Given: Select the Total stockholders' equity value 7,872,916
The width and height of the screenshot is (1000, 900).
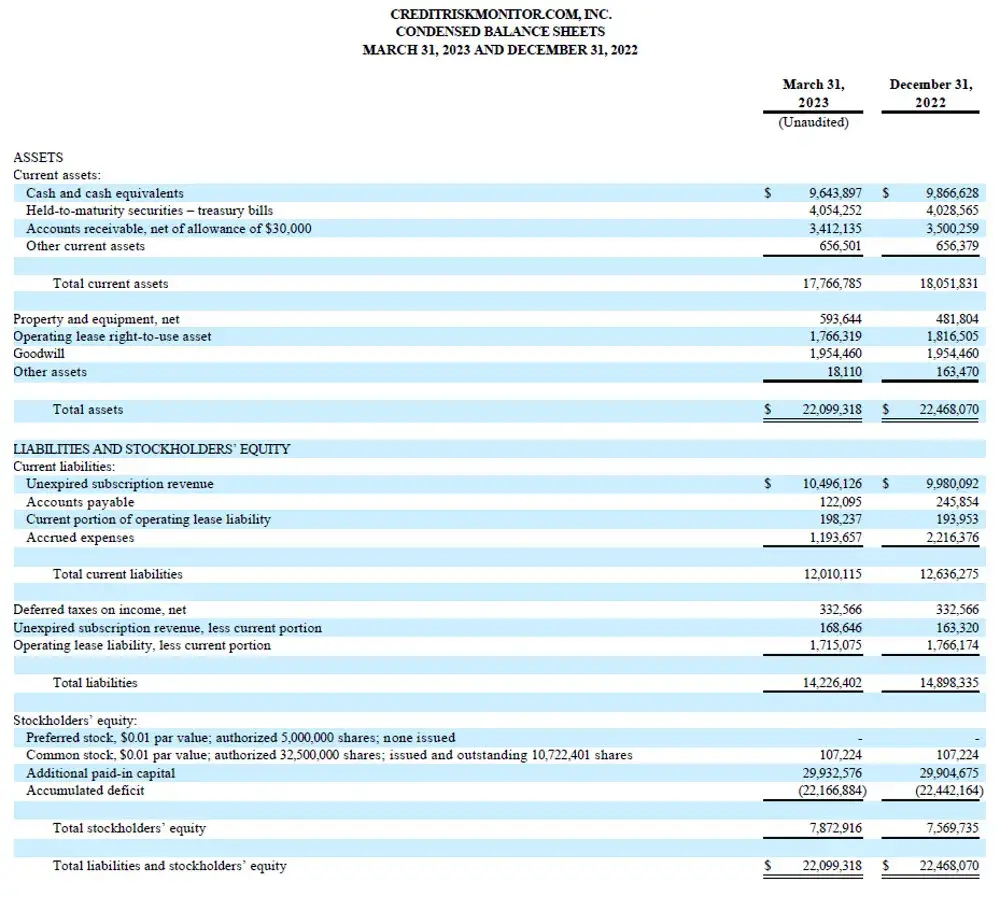Looking at the screenshot, I should click(x=835, y=829).
